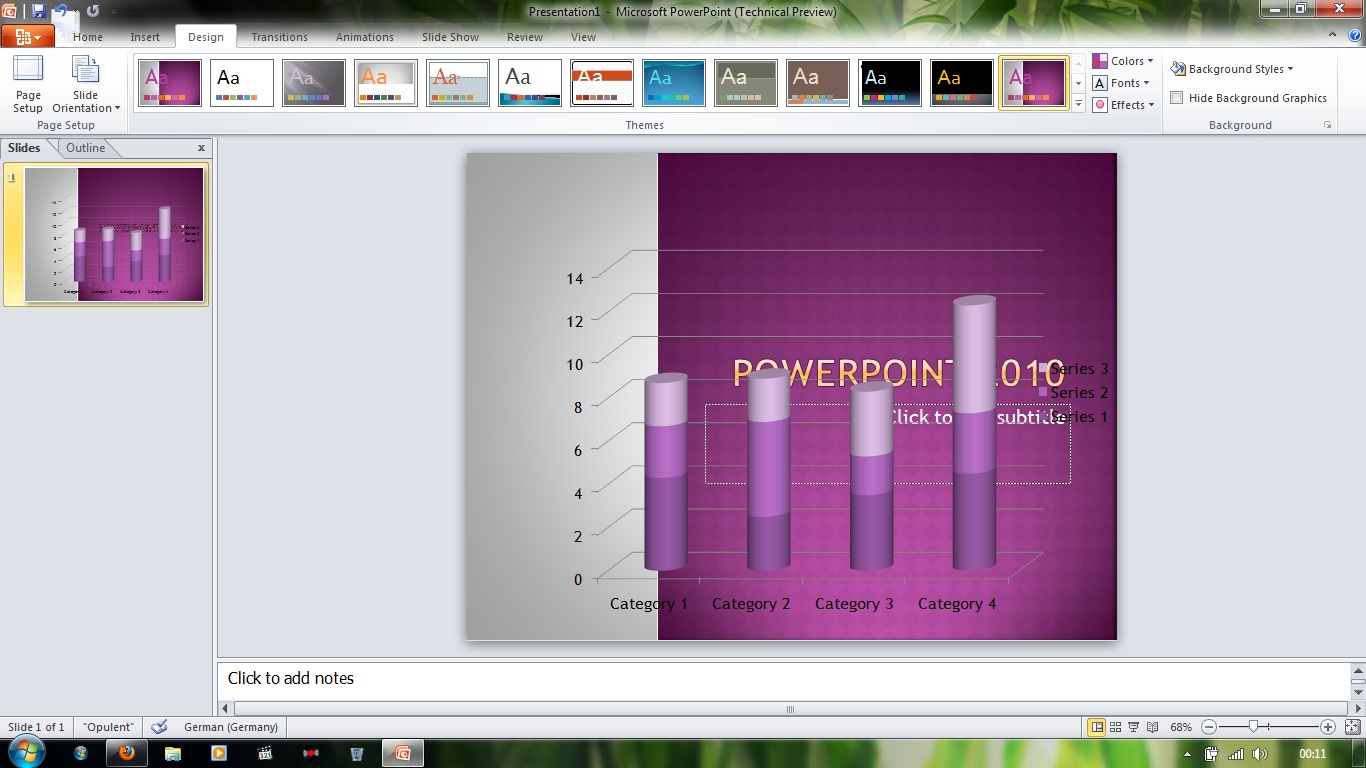Click the slide title text POWERPOINT 2010
Image resolution: width=1366 pixels, height=768 pixels.
899,373
